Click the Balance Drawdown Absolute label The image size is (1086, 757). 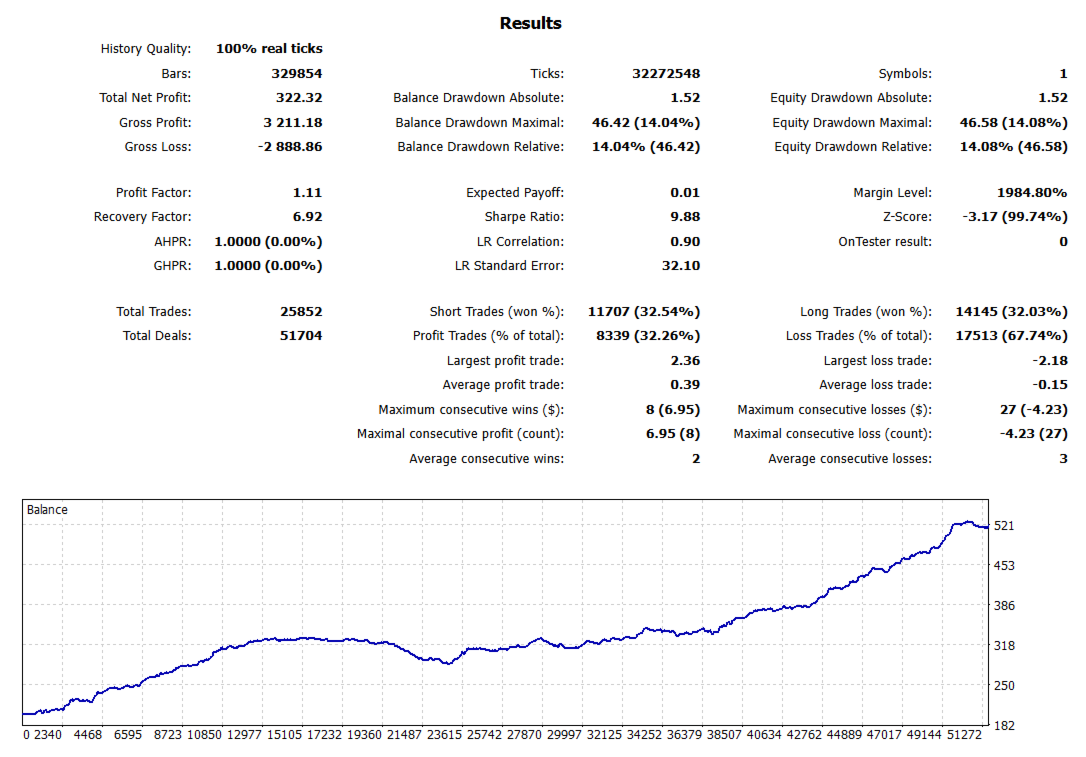(479, 98)
